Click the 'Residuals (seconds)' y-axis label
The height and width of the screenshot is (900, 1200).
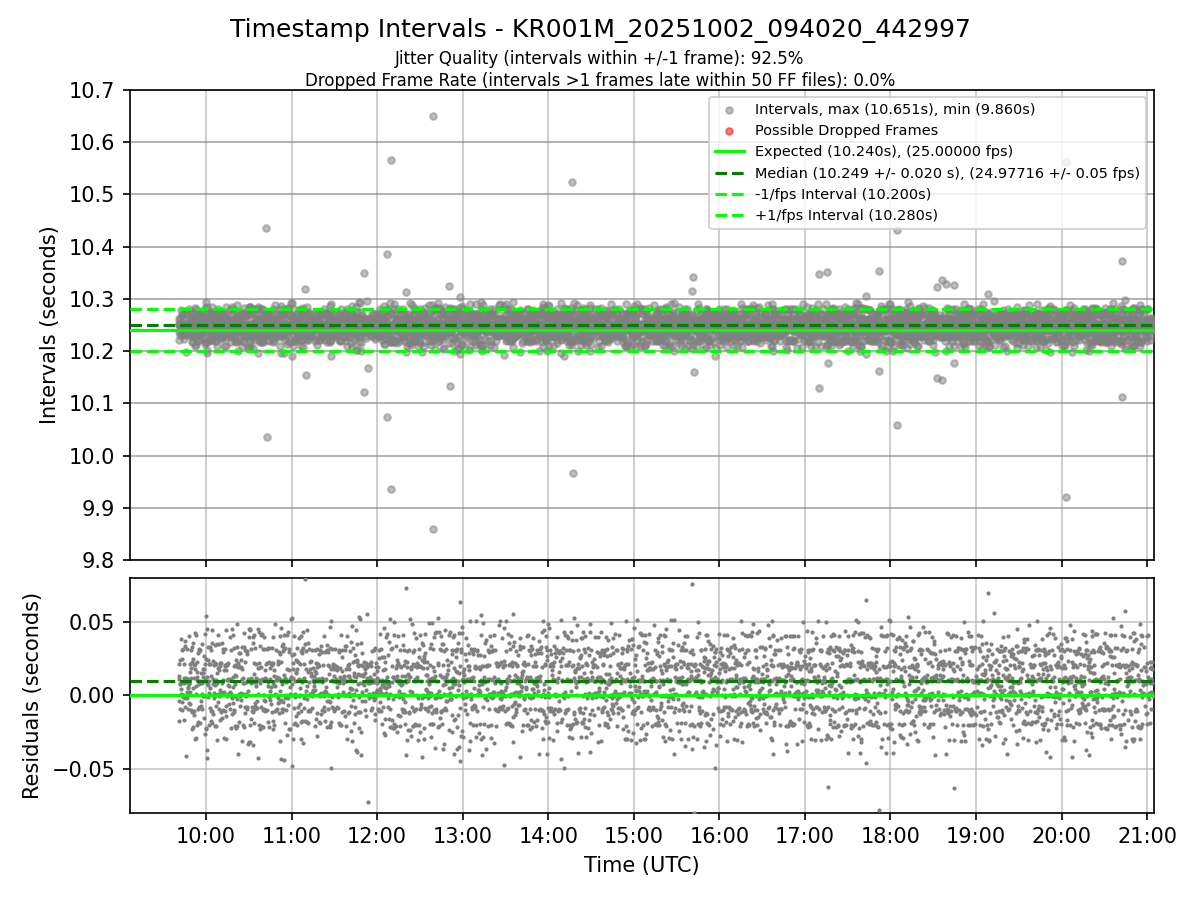[31, 696]
